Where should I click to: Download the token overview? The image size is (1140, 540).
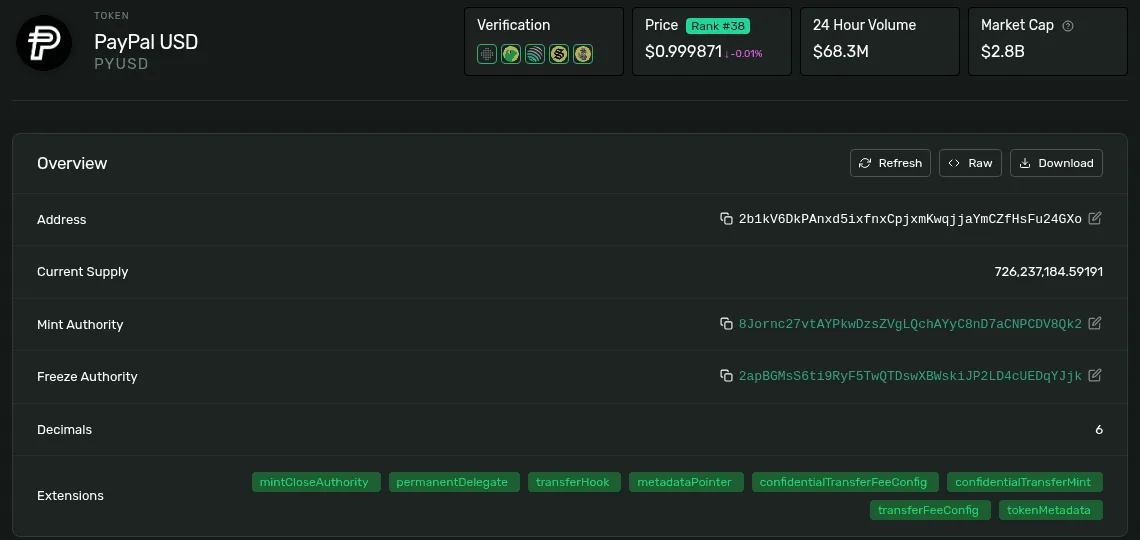click(1056, 163)
